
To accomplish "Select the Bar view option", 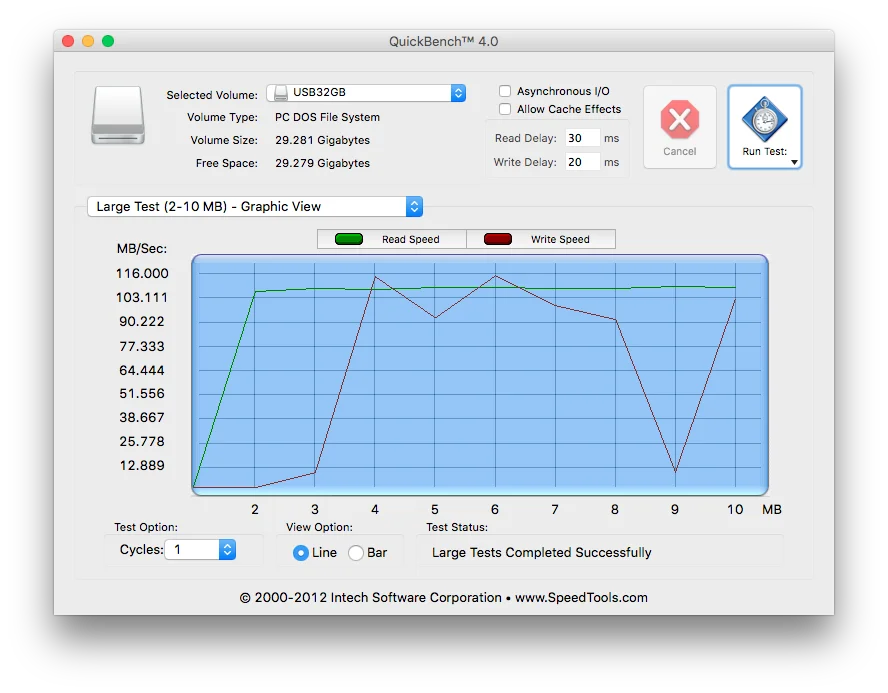I will point(356,553).
